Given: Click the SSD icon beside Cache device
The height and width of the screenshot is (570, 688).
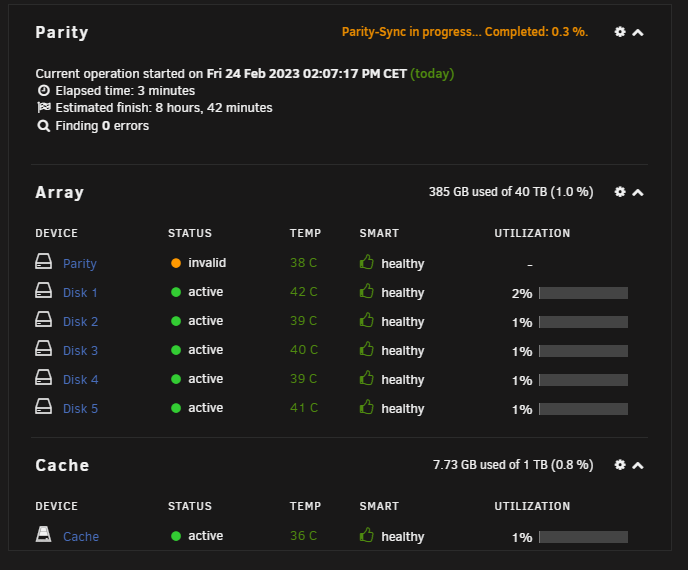Looking at the screenshot, I should (43, 534).
